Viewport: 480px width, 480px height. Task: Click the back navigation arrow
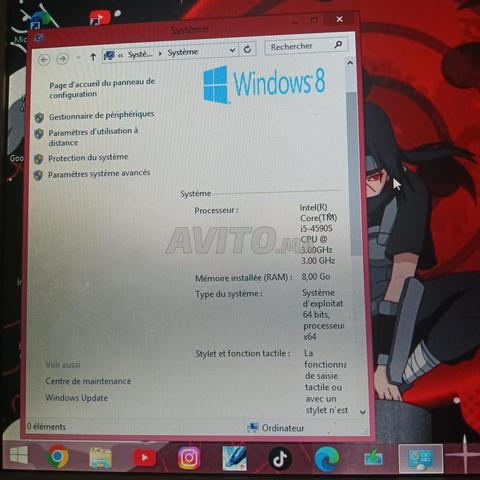[x=44, y=60]
